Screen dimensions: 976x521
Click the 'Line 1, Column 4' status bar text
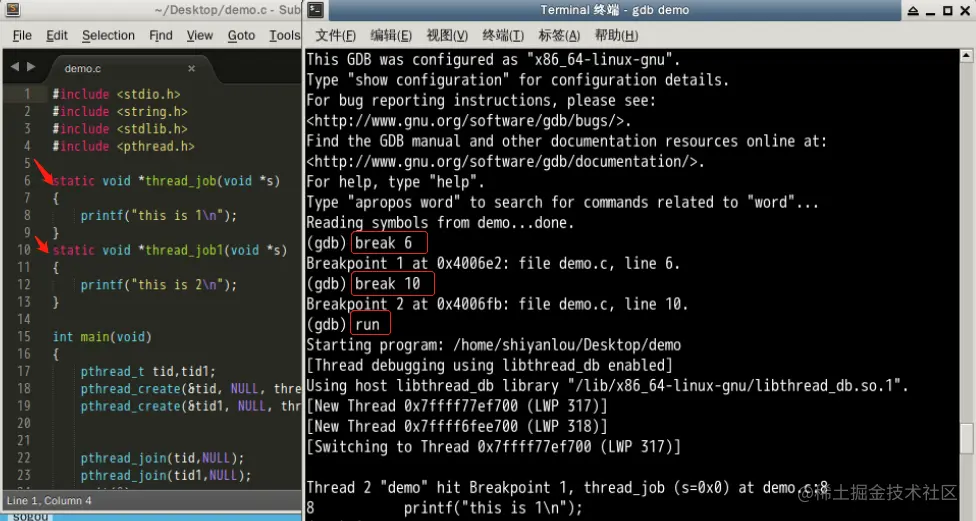pos(49,500)
